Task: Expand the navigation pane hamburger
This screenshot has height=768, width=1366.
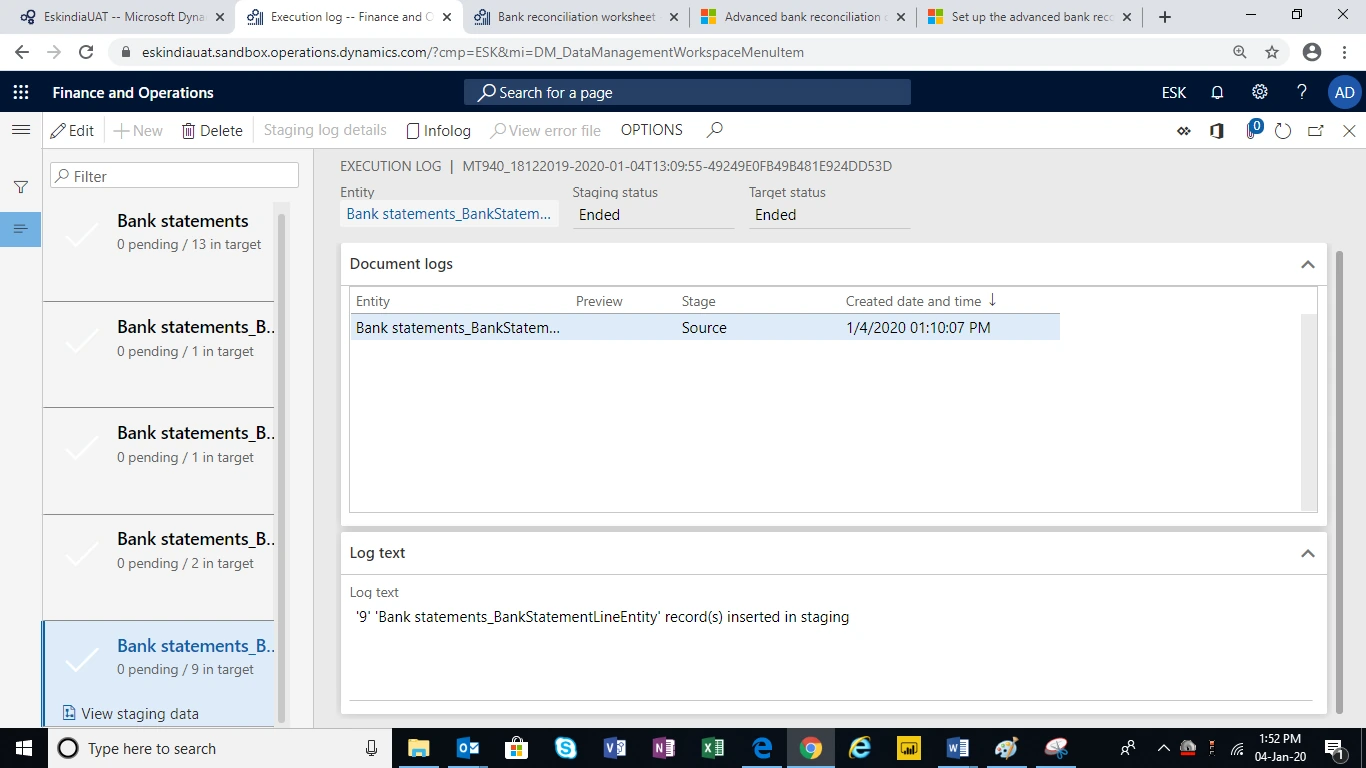Action: point(21,130)
